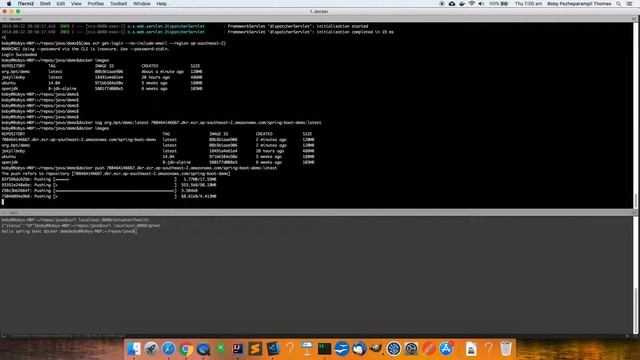Open IntelliJ IDEA from the dock

(x=238, y=349)
